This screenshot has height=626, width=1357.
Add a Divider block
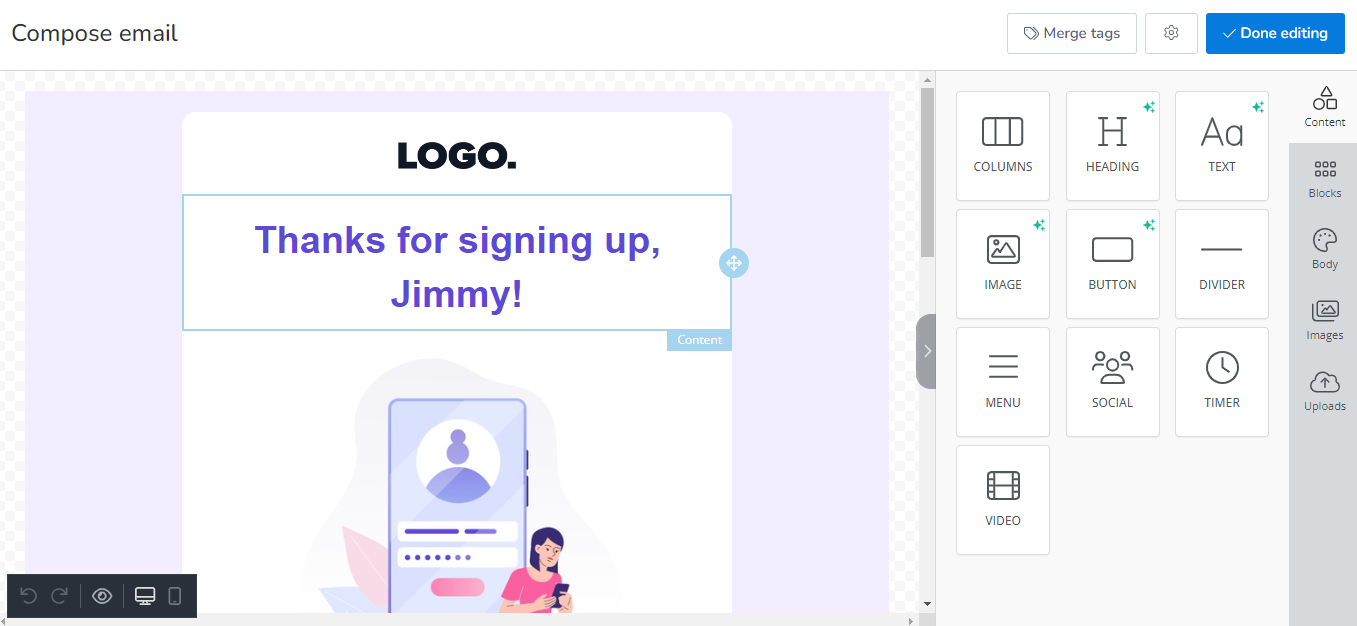1221,263
